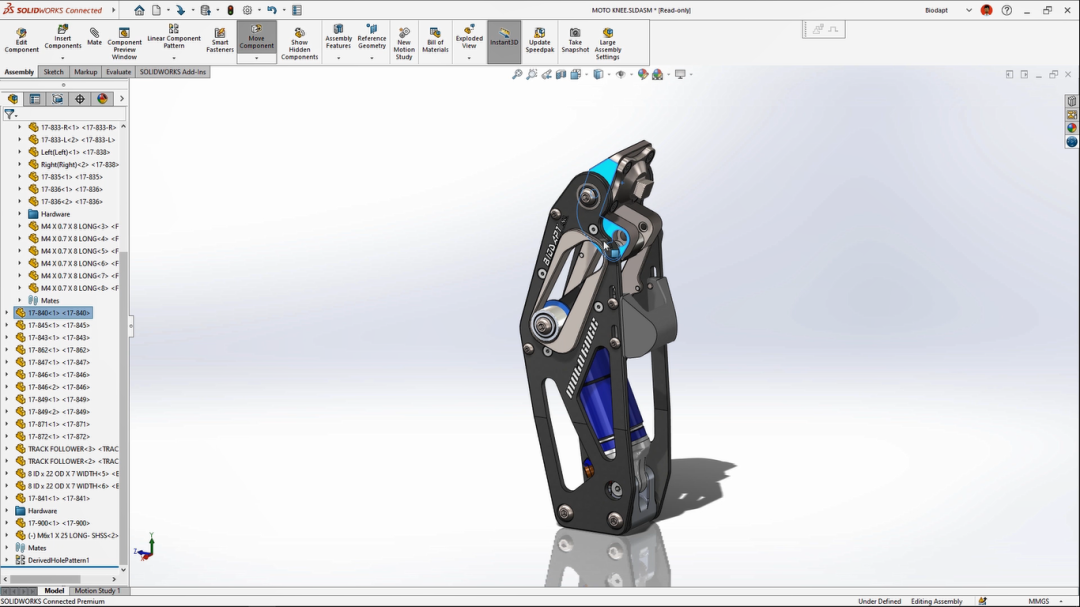The image size is (1080, 607).
Task: Open the Insert Components tool
Action: pos(63,37)
